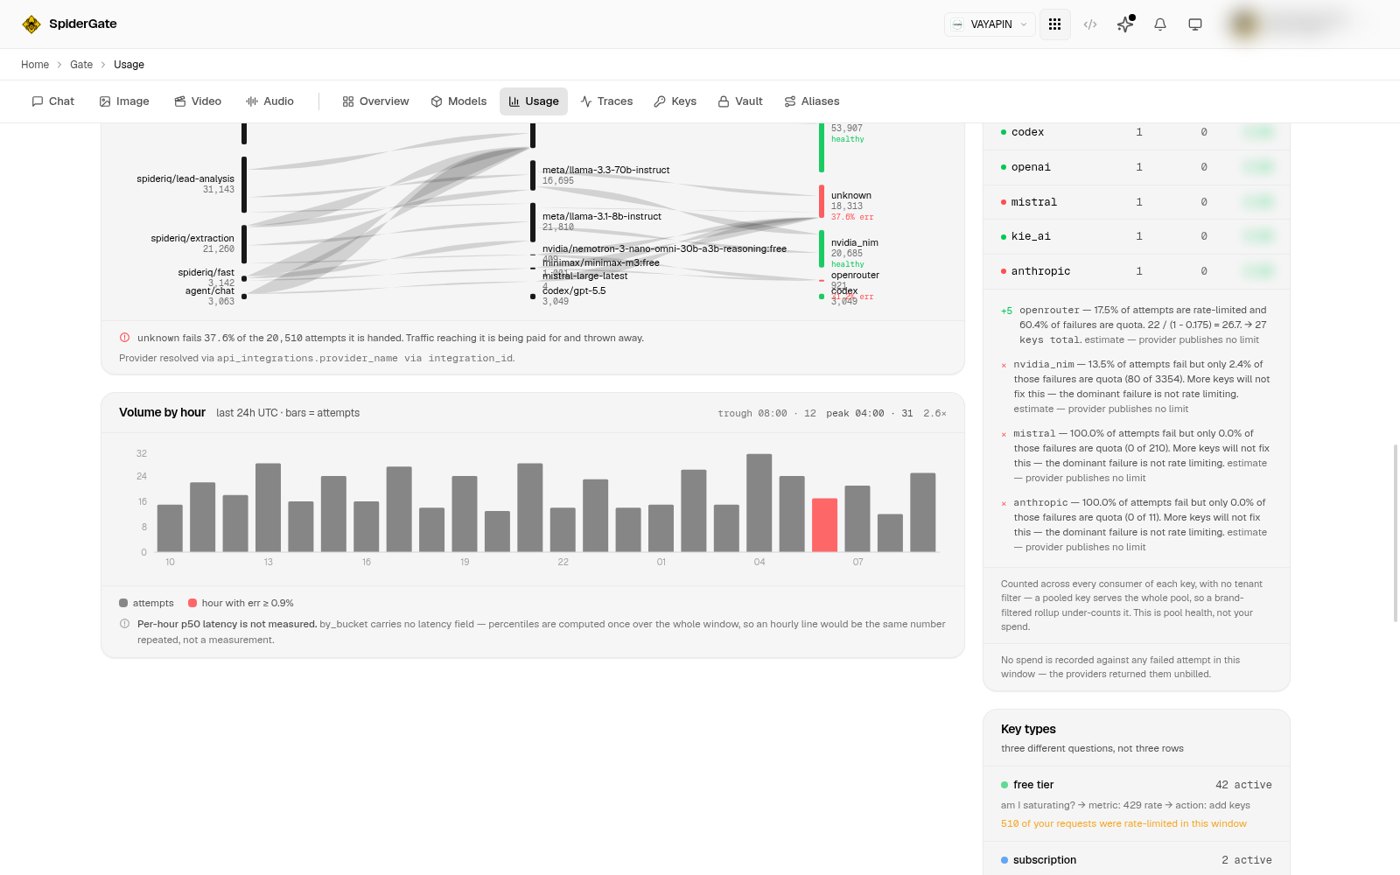Switch to the Video tab
The height and width of the screenshot is (875, 1400).
198,101
